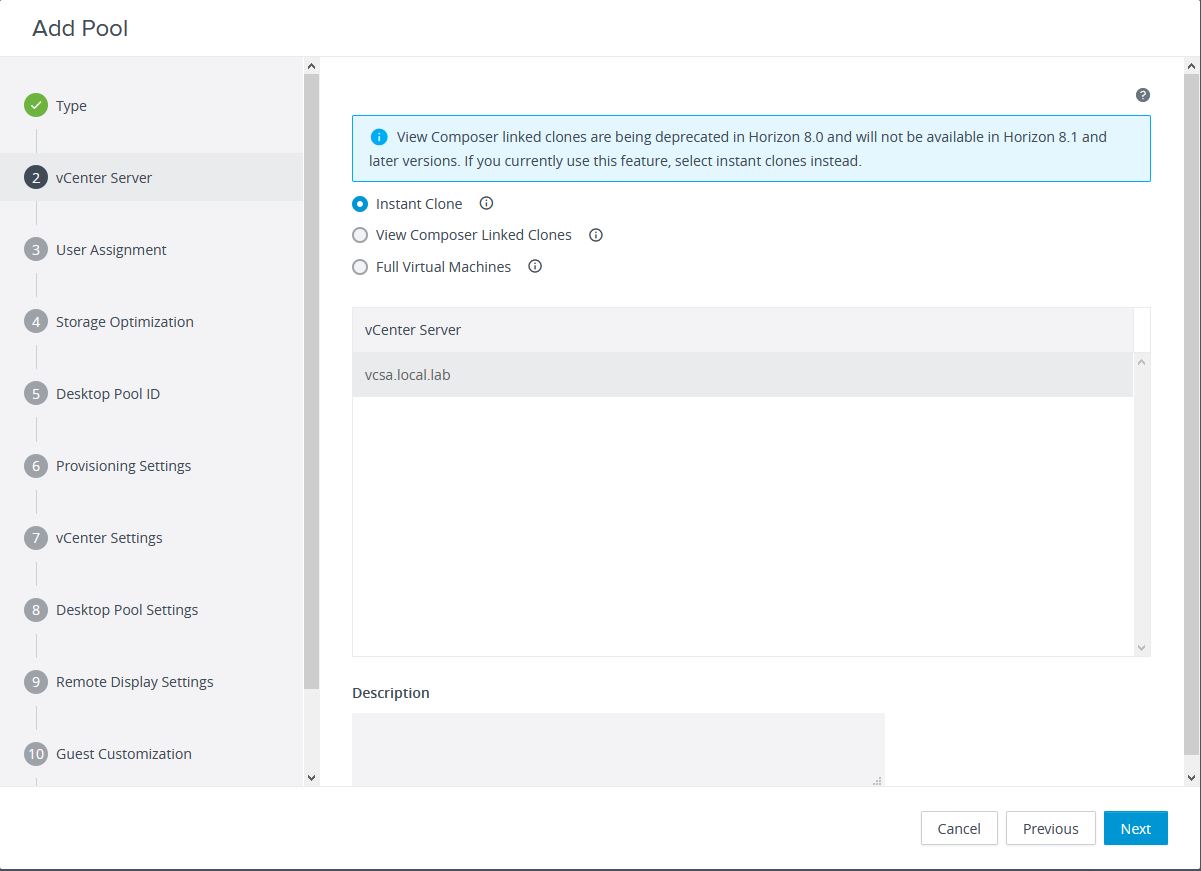Go to the Type step

click(71, 106)
